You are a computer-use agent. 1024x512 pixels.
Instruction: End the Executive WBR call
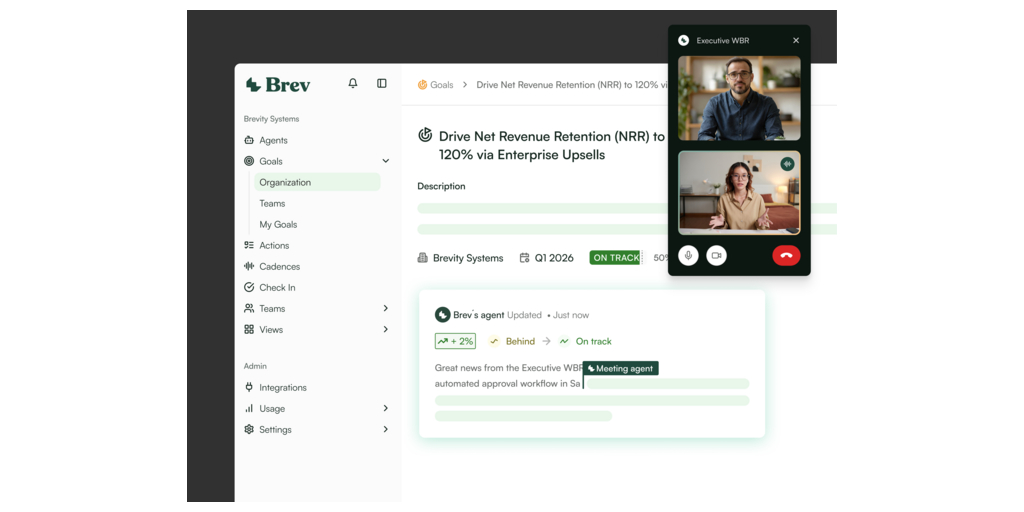click(x=786, y=256)
